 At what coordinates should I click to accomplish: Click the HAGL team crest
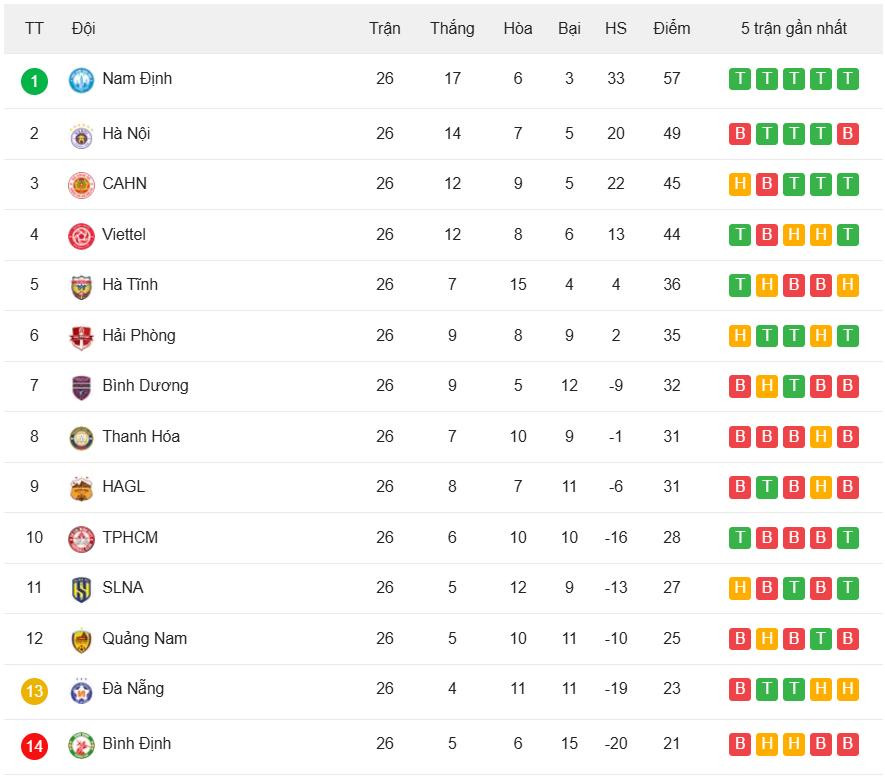81,488
